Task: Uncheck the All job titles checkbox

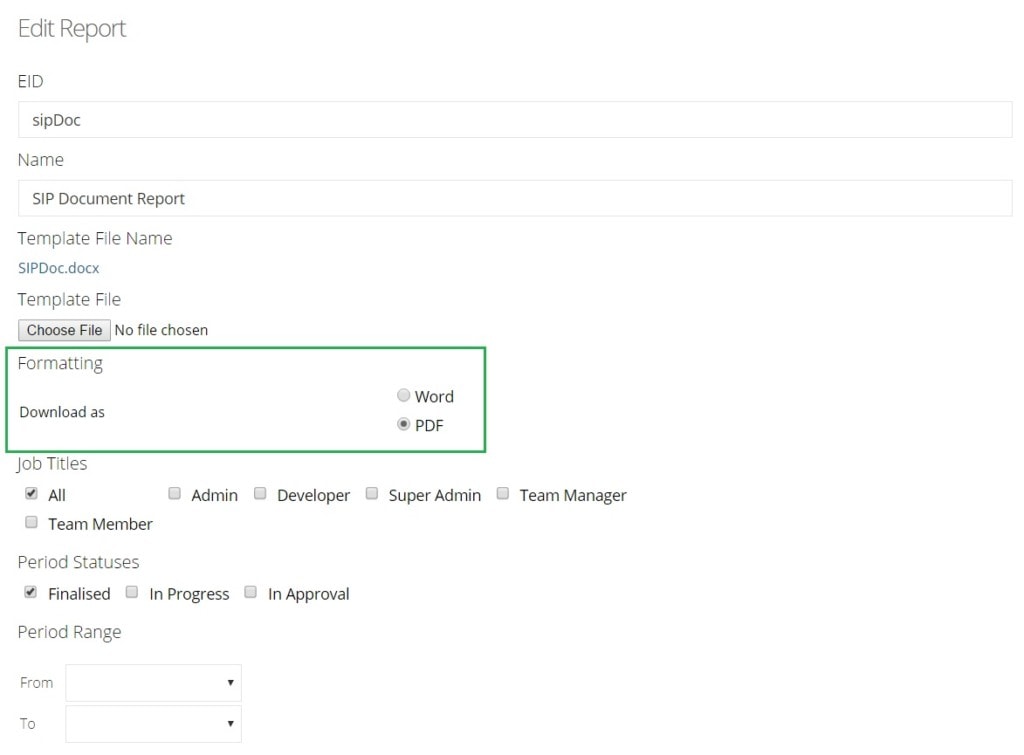Action: (31, 493)
